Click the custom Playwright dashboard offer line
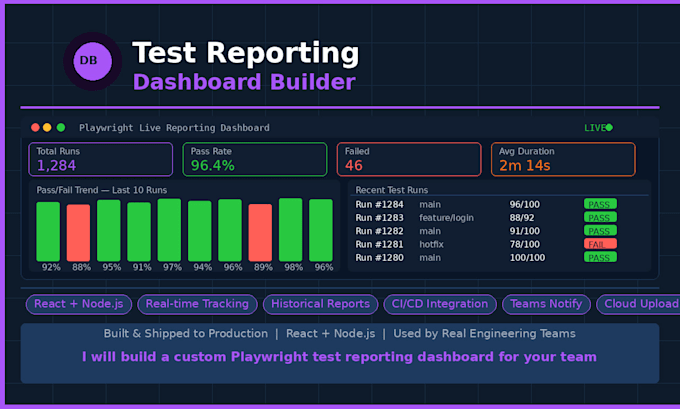This screenshot has height=409, width=680. click(x=340, y=357)
